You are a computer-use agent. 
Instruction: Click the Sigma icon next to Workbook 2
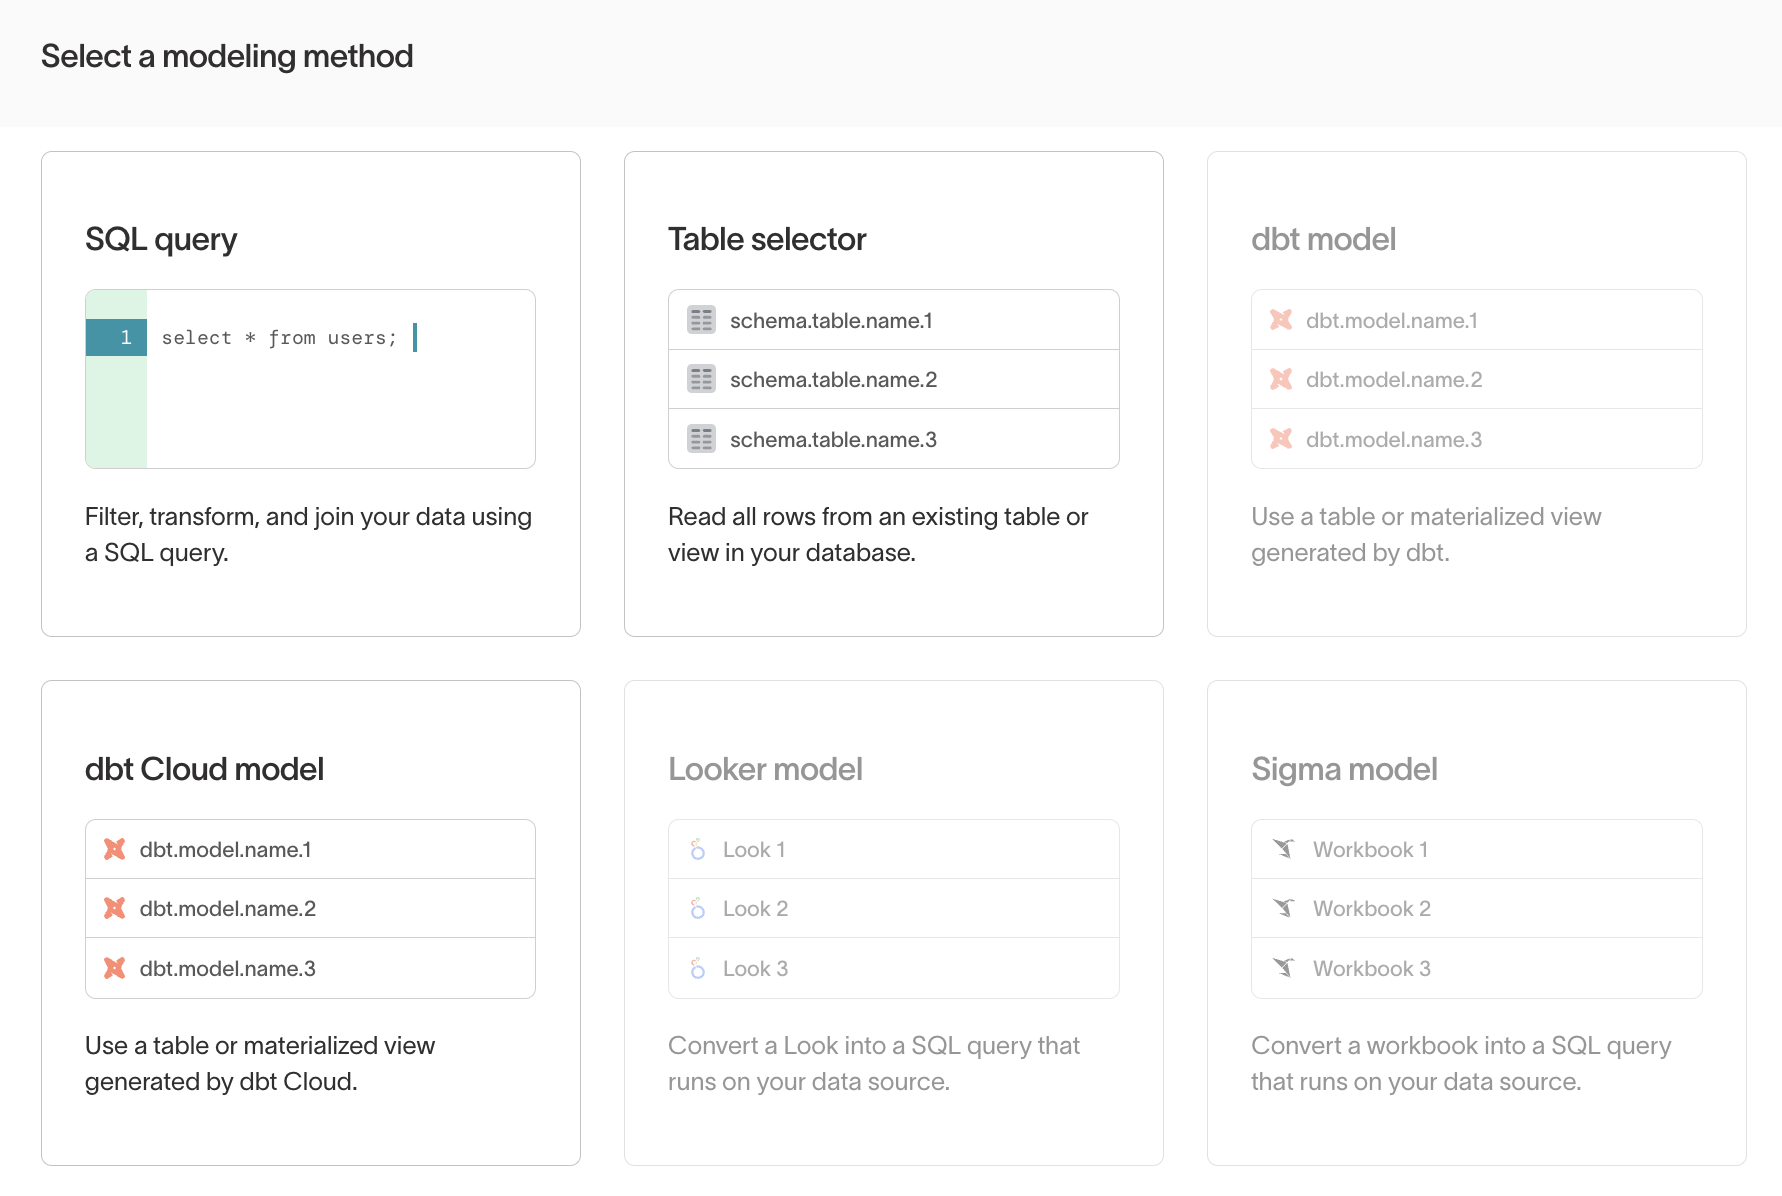1284,908
